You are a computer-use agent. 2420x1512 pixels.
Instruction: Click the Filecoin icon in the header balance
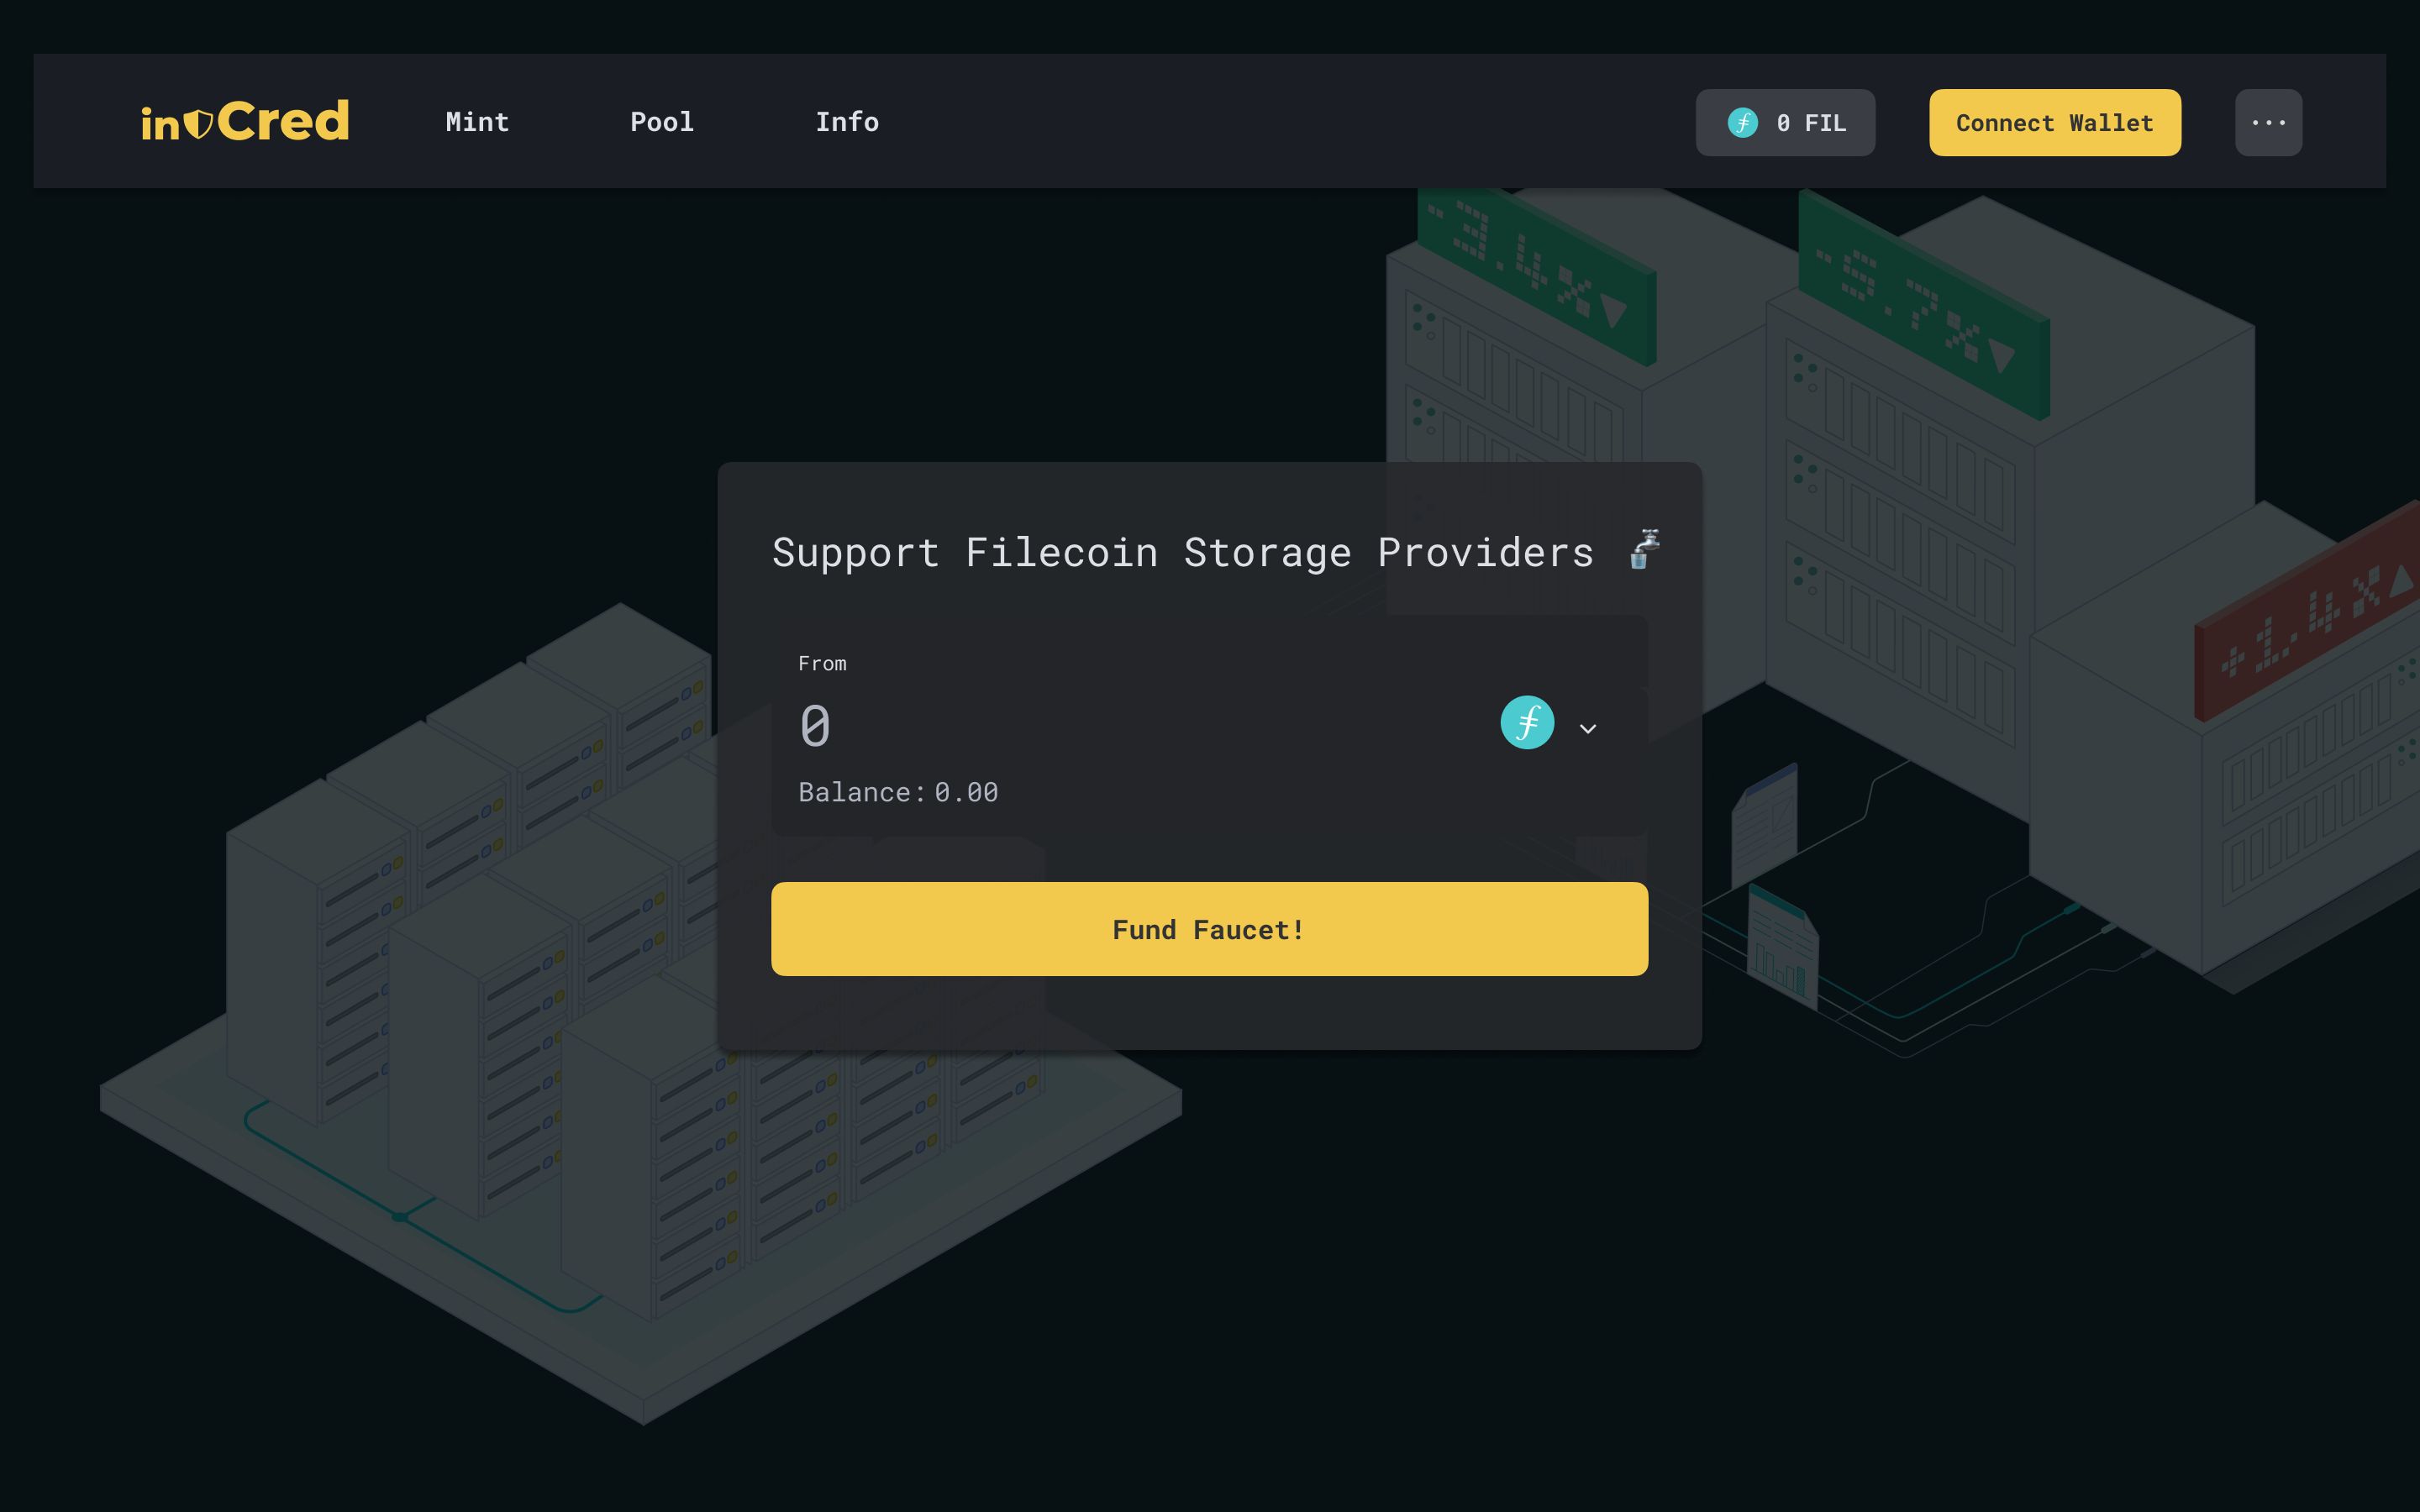(x=1743, y=122)
